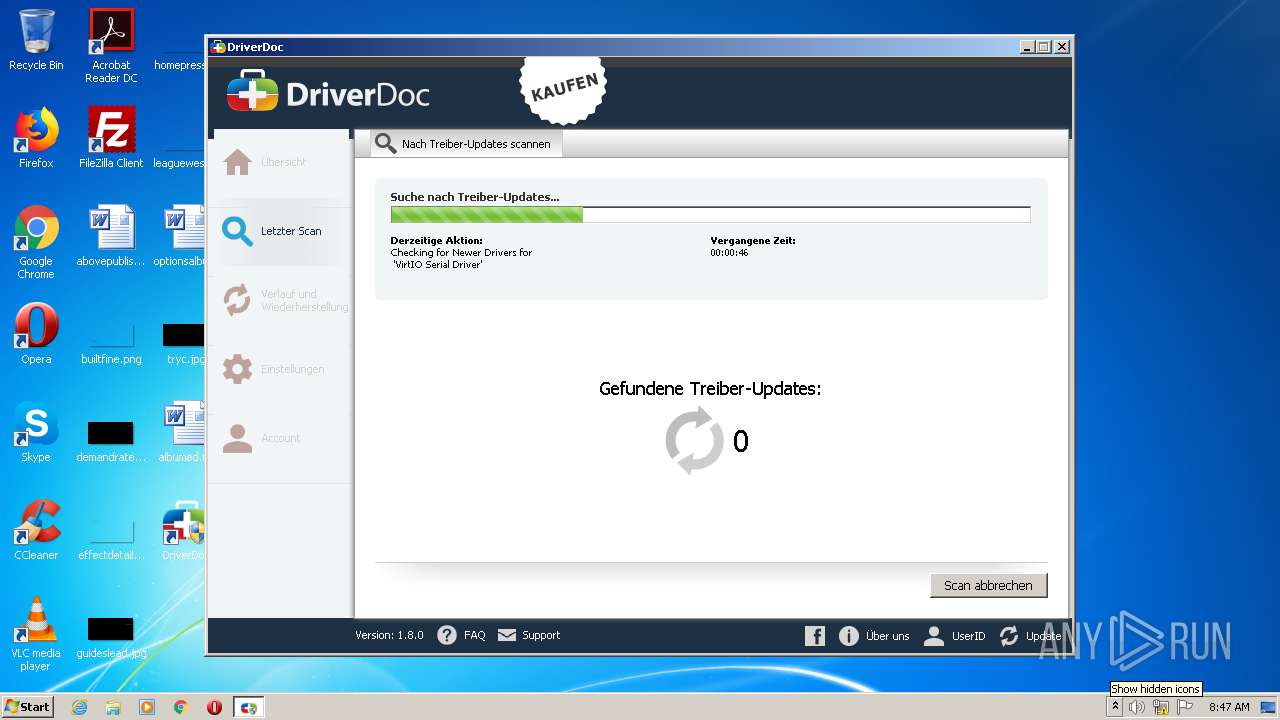Click the Gefundene Treiber-Updates heading
The height and width of the screenshot is (720, 1280).
click(x=710, y=388)
